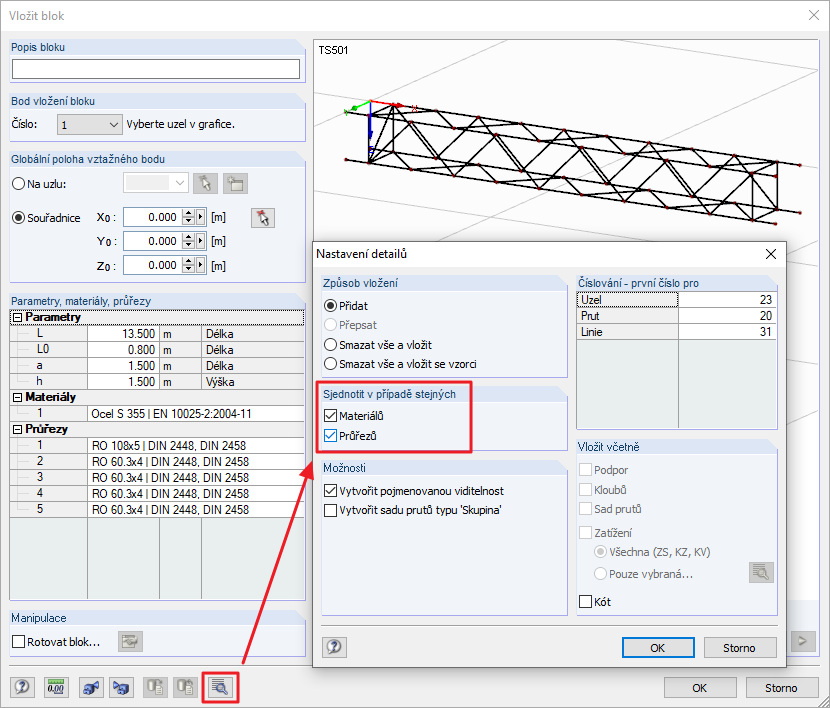Select material Ocel S 355 row

coord(157,413)
